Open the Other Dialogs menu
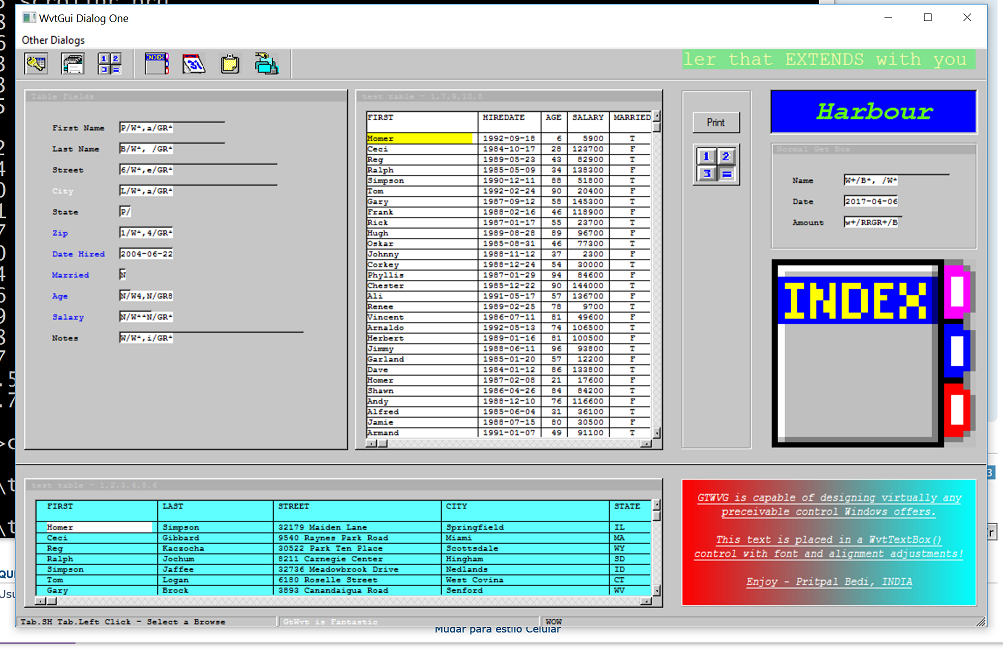The height and width of the screenshot is (655, 1003). coord(53,40)
